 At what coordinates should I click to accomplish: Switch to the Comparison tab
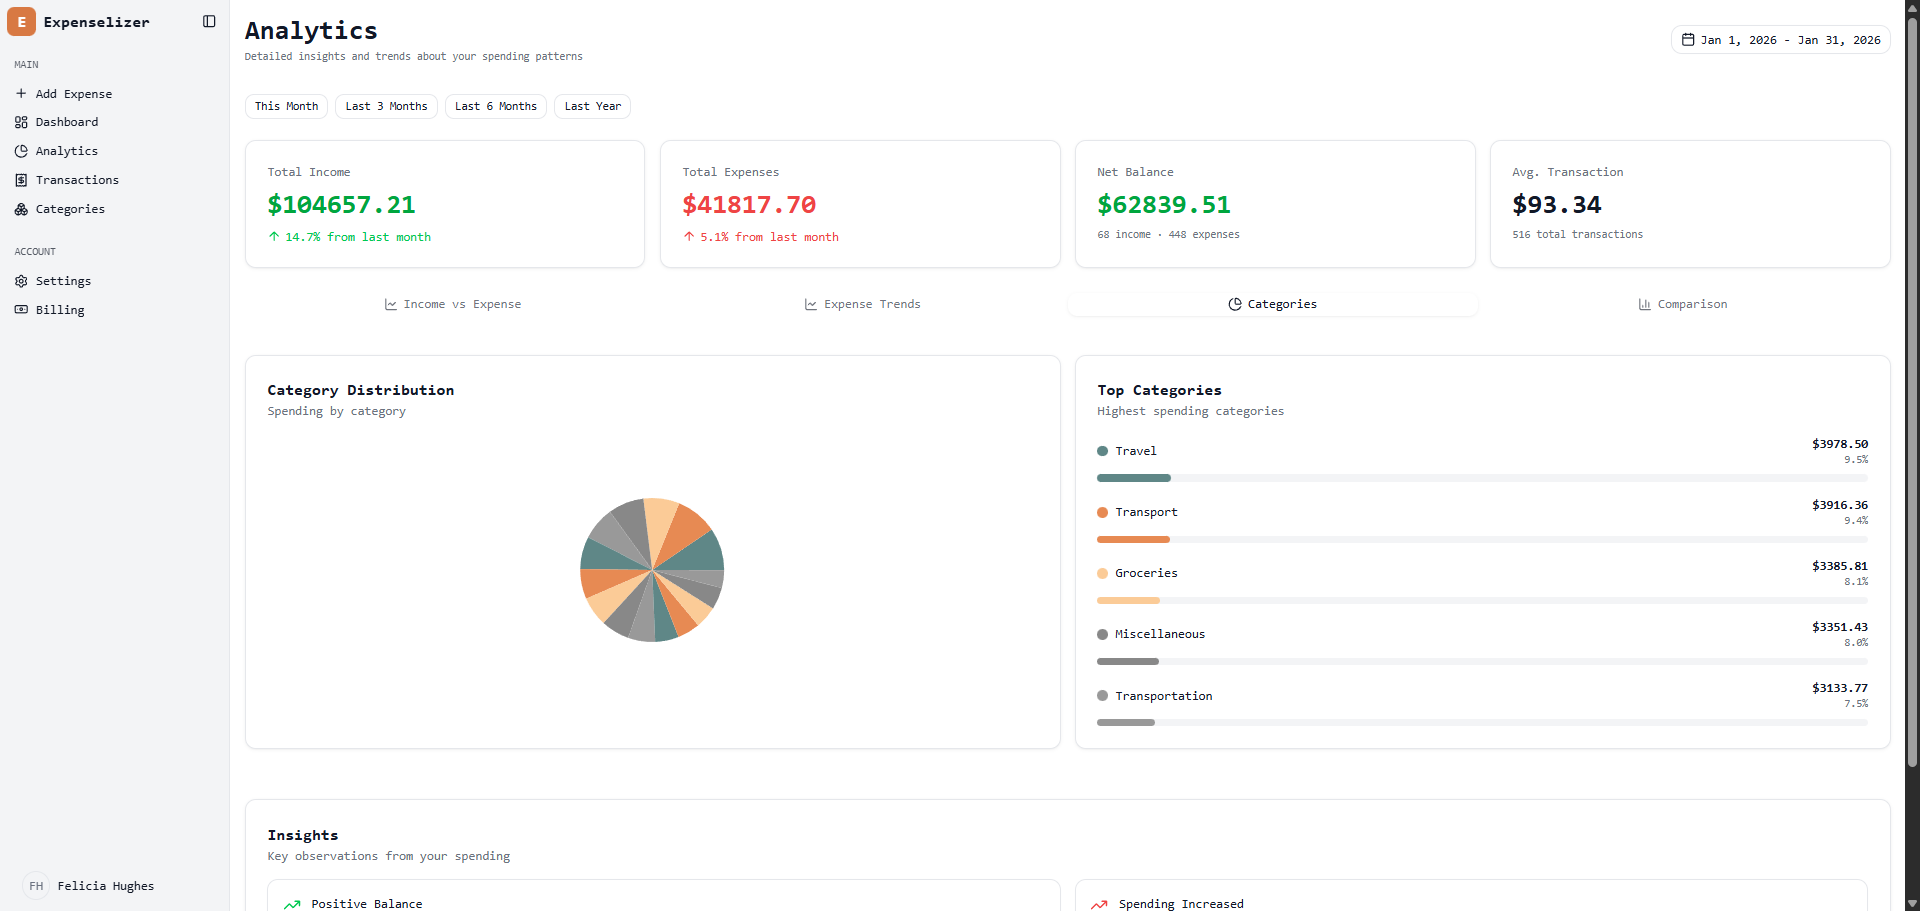(x=1682, y=304)
